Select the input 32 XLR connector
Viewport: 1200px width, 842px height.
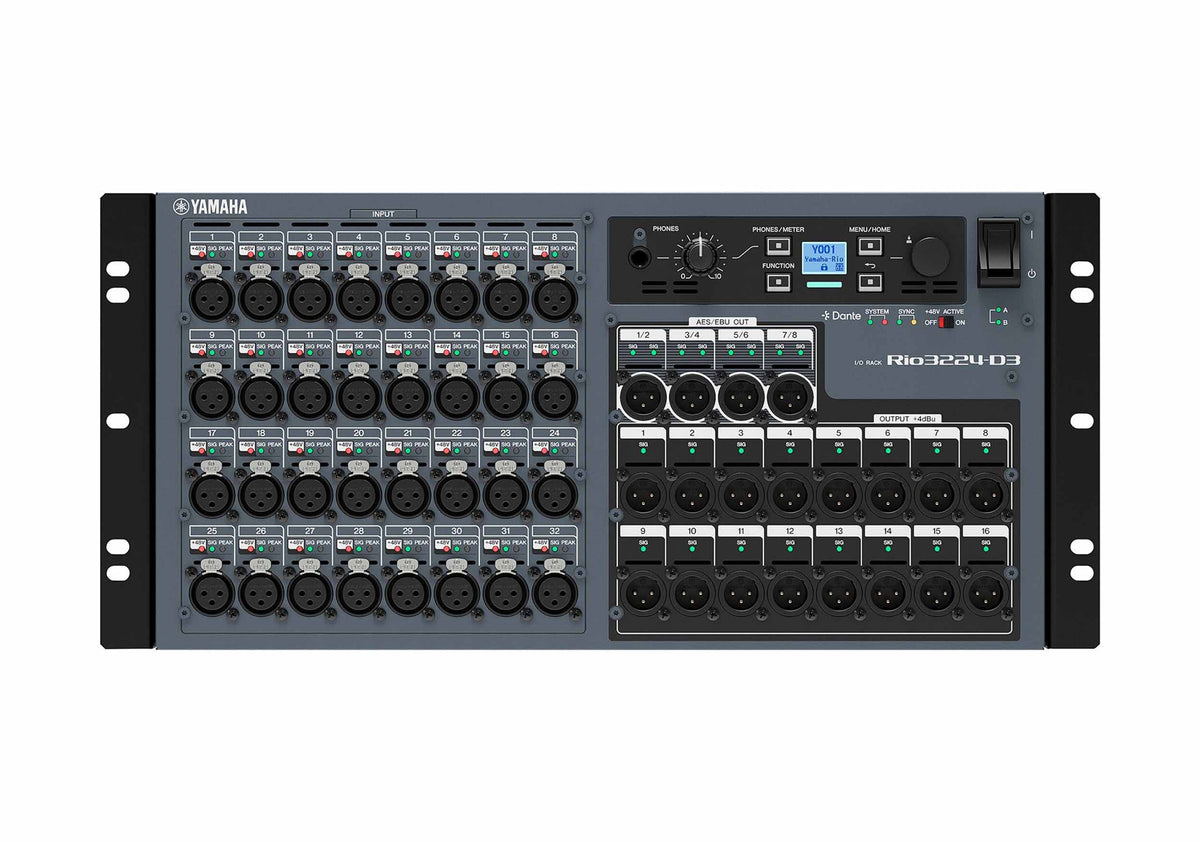pyautogui.click(x=555, y=592)
